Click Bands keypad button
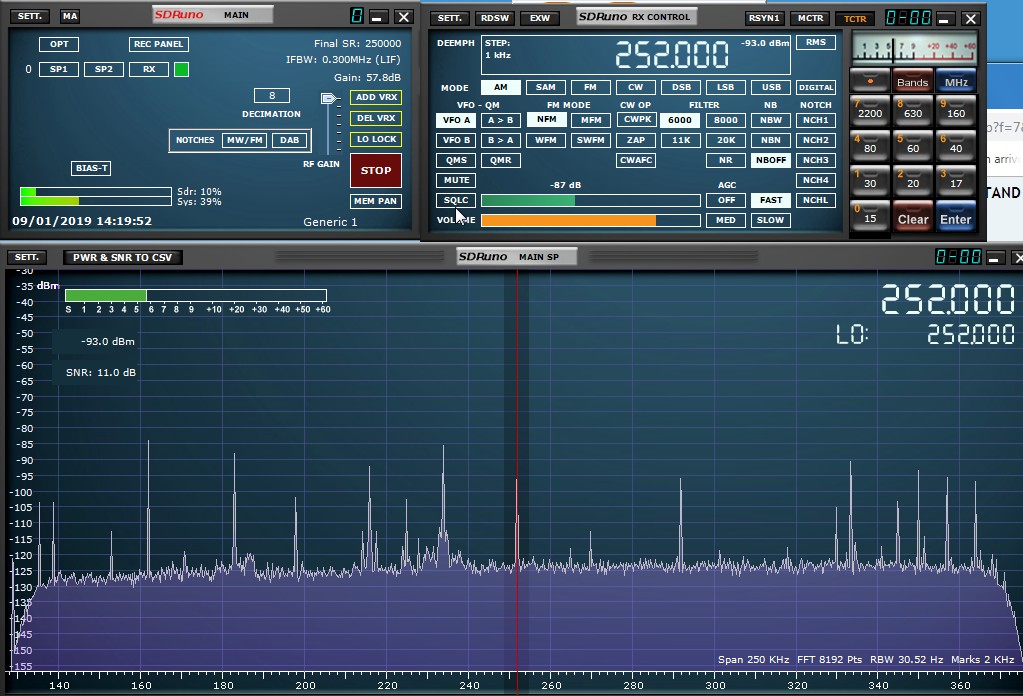 tap(912, 81)
